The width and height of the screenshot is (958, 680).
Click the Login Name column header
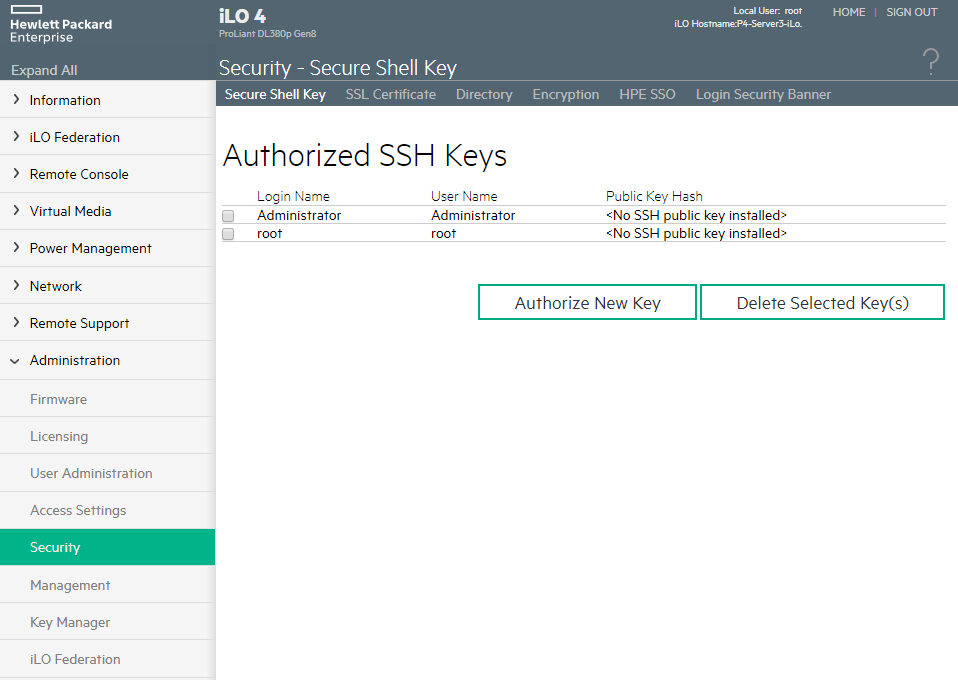[293, 196]
